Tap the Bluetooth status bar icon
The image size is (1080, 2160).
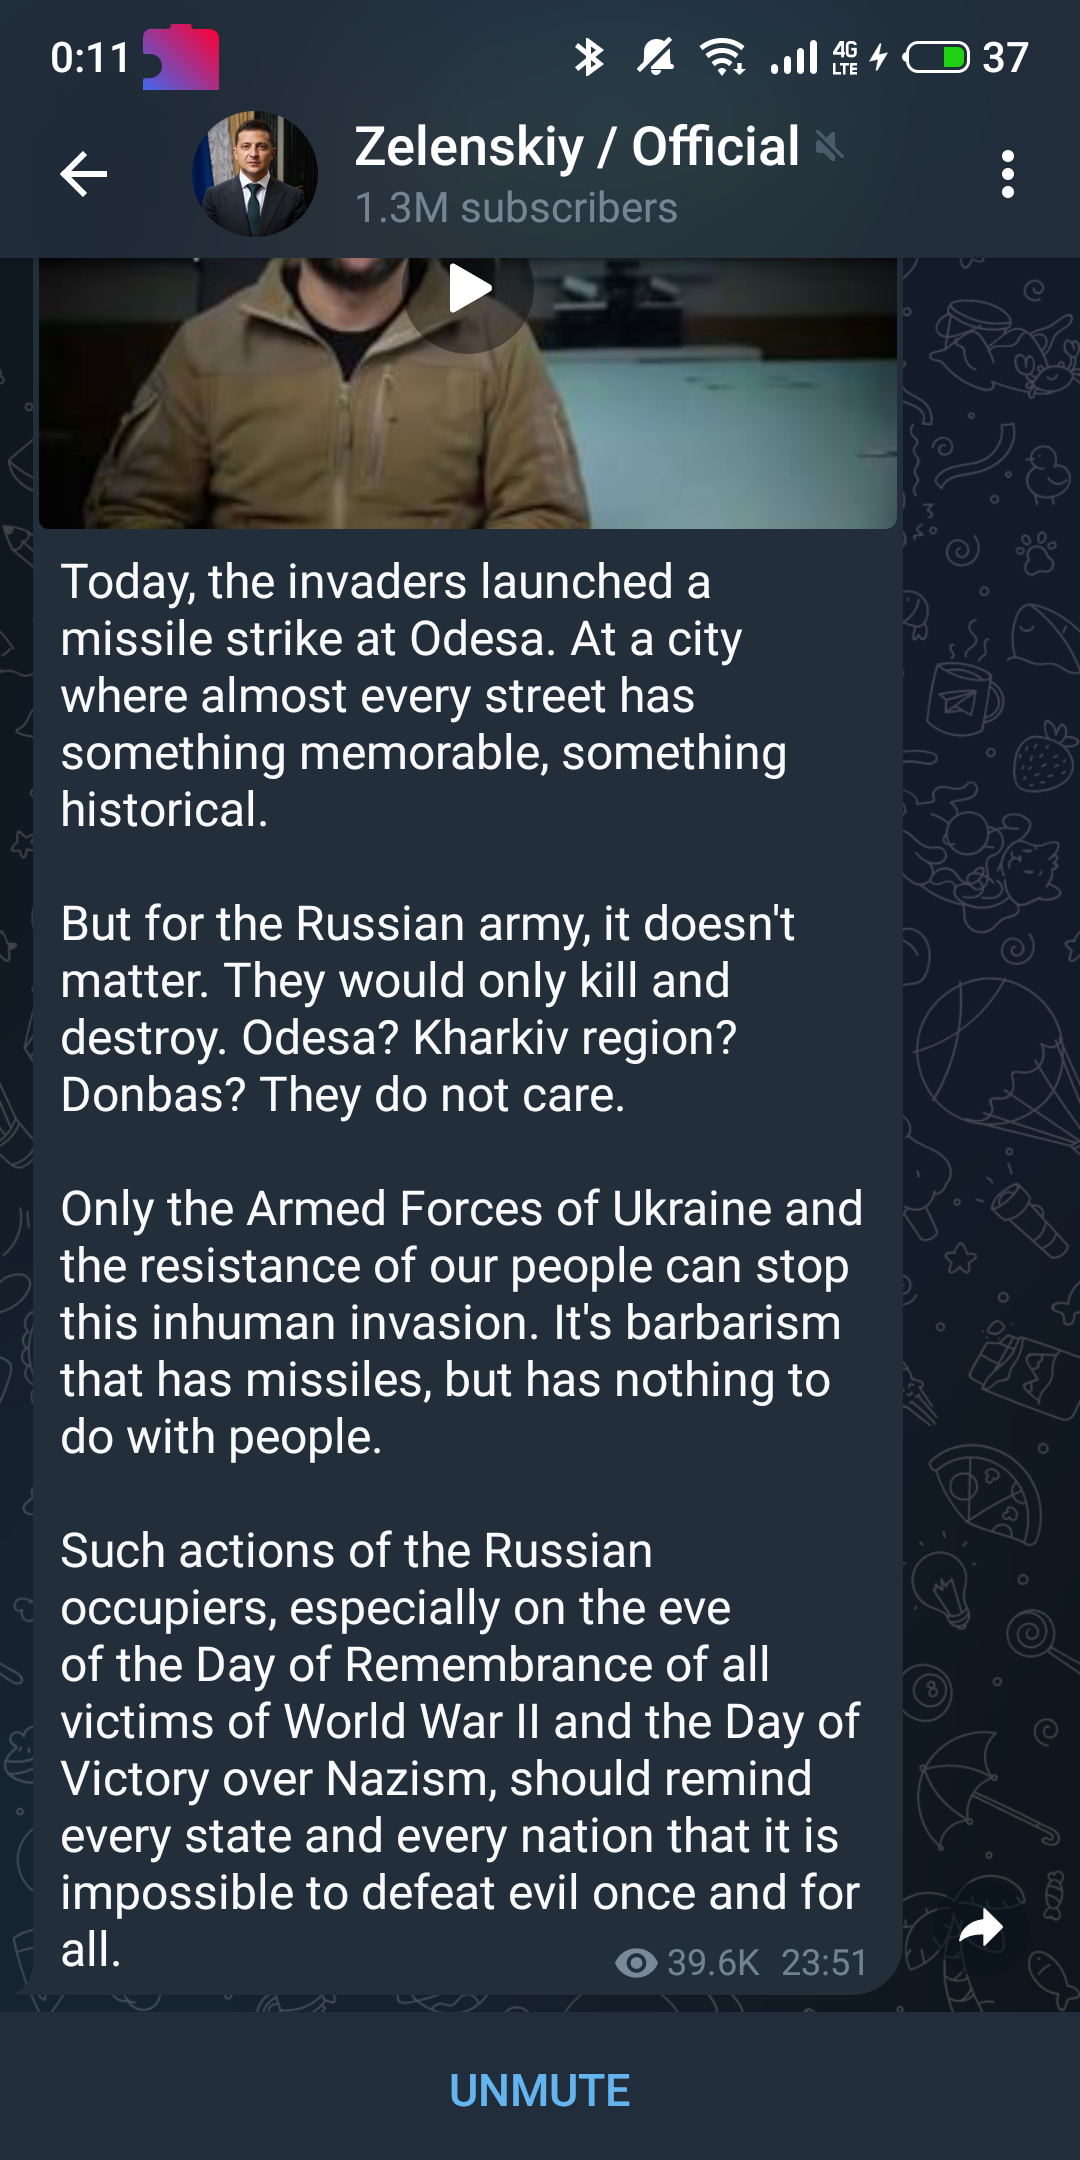589,57
